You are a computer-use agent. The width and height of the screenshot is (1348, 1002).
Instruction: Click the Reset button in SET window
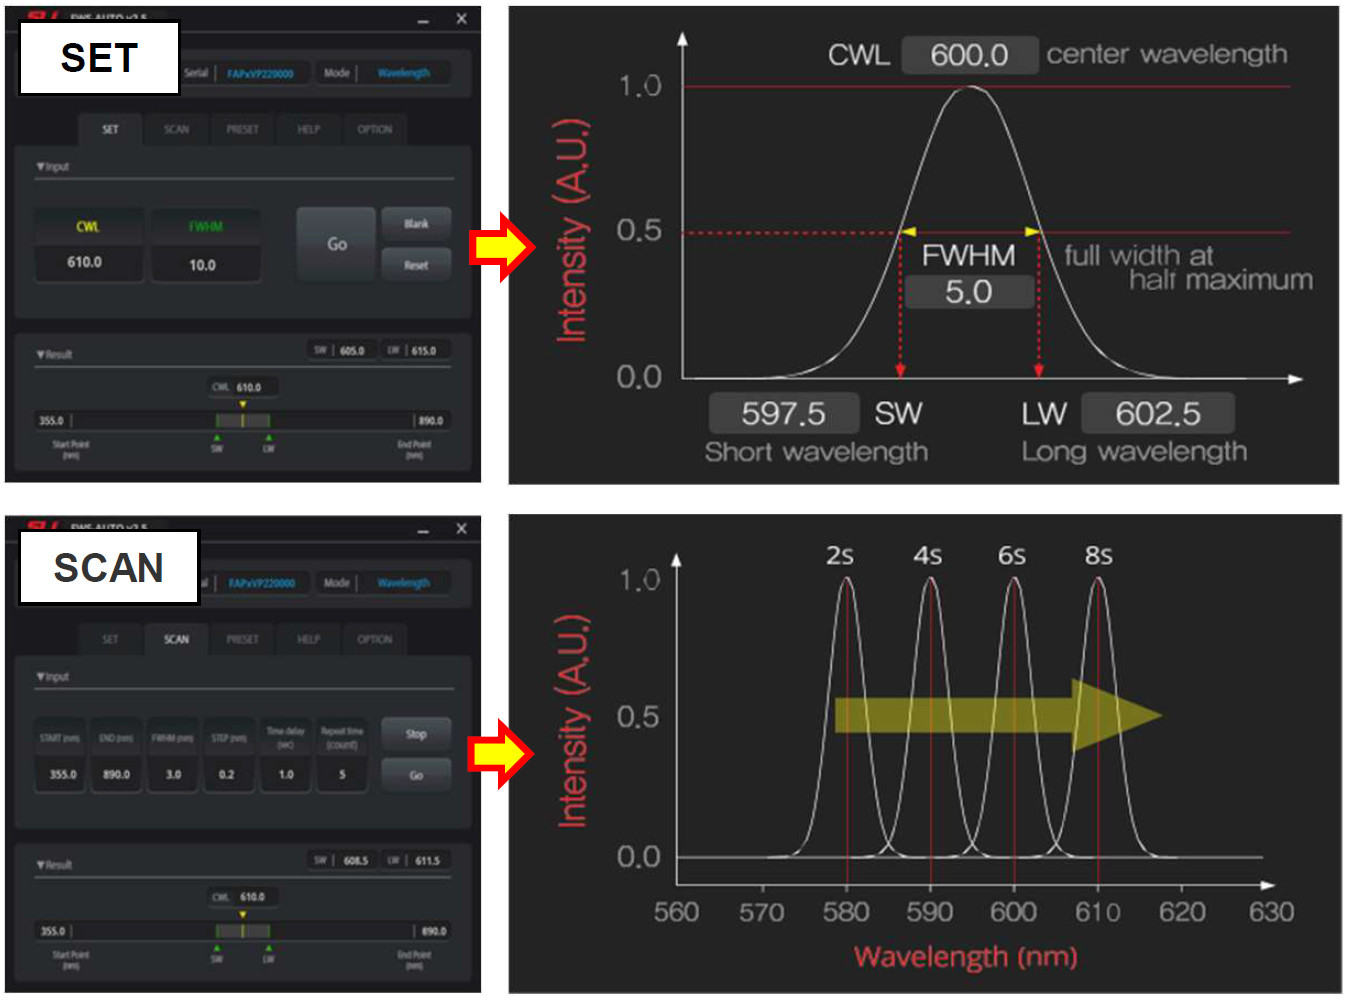pyautogui.click(x=416, y=265)
